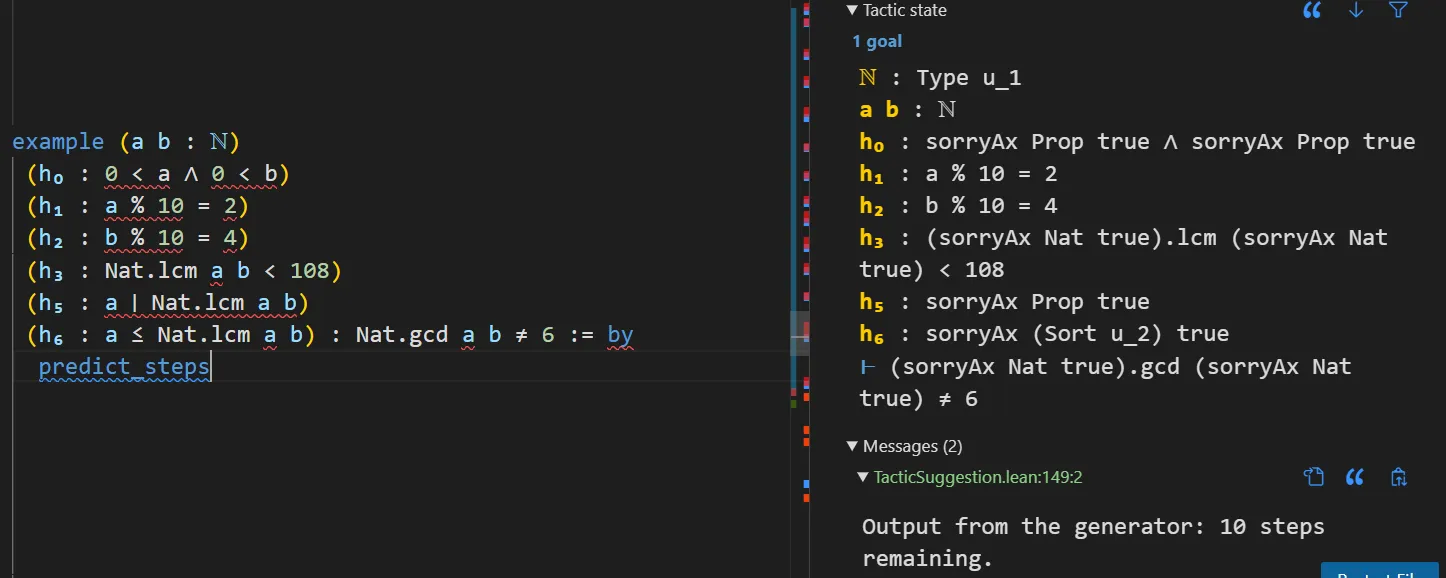Select hypothesis h₀ in the tactic state
The image size is (1446, 578).
click(x=872, y=142)
